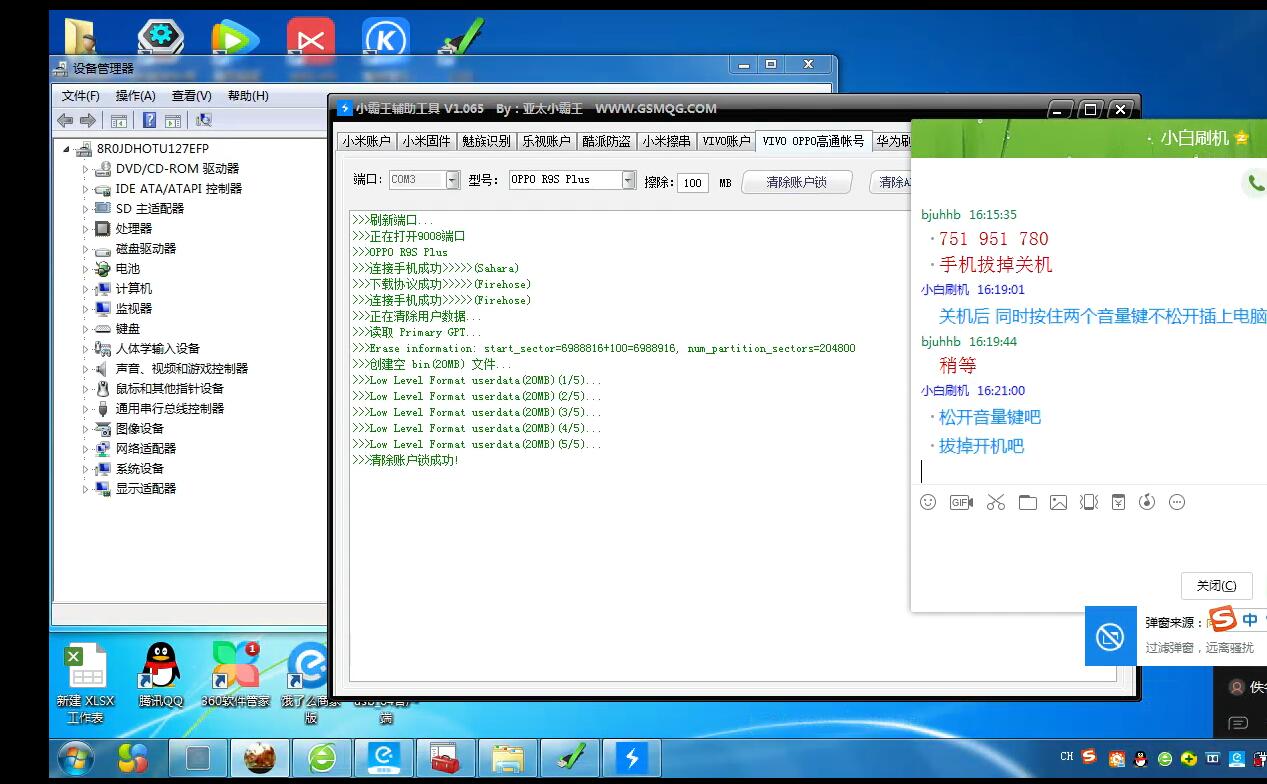Switch to the 酷派防盗 tab
The image size is (1267, 784).
coord(606,141)
